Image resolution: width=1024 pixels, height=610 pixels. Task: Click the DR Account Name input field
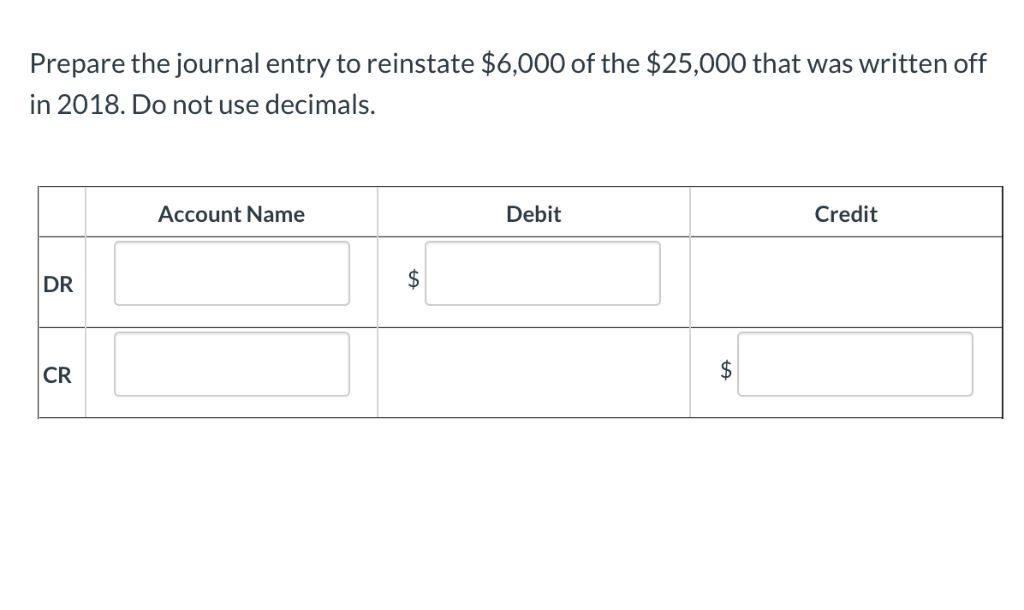coord(231,273)
